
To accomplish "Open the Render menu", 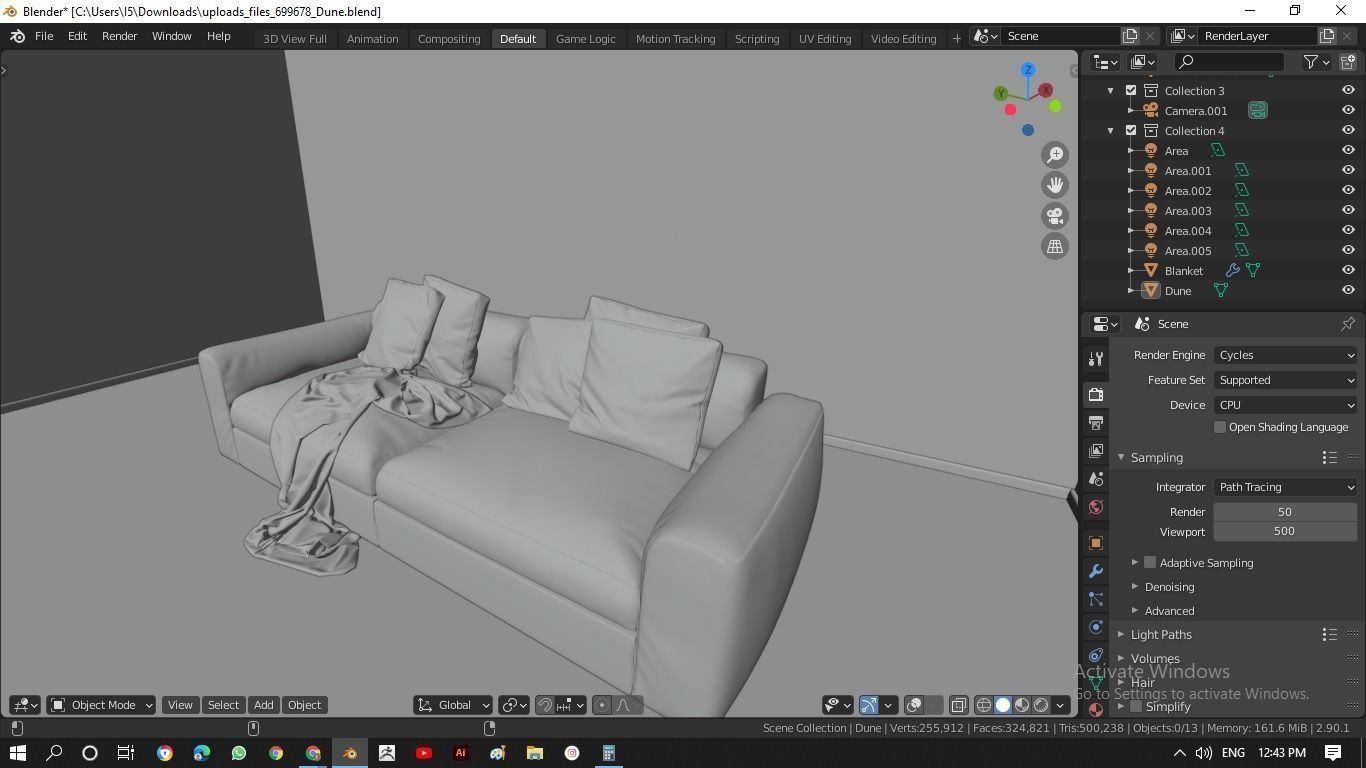I will tap(119, 36).
